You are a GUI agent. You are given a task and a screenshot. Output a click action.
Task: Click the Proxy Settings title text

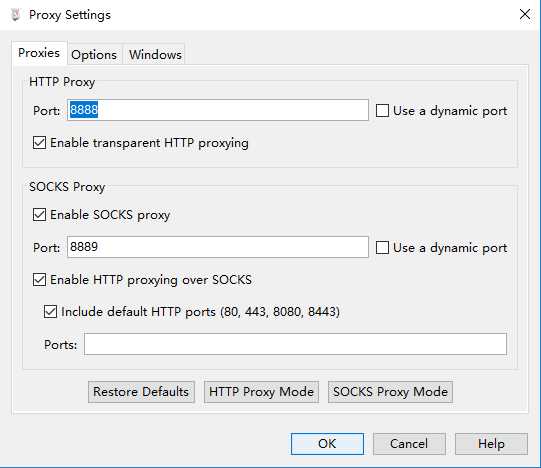point(70,15)
